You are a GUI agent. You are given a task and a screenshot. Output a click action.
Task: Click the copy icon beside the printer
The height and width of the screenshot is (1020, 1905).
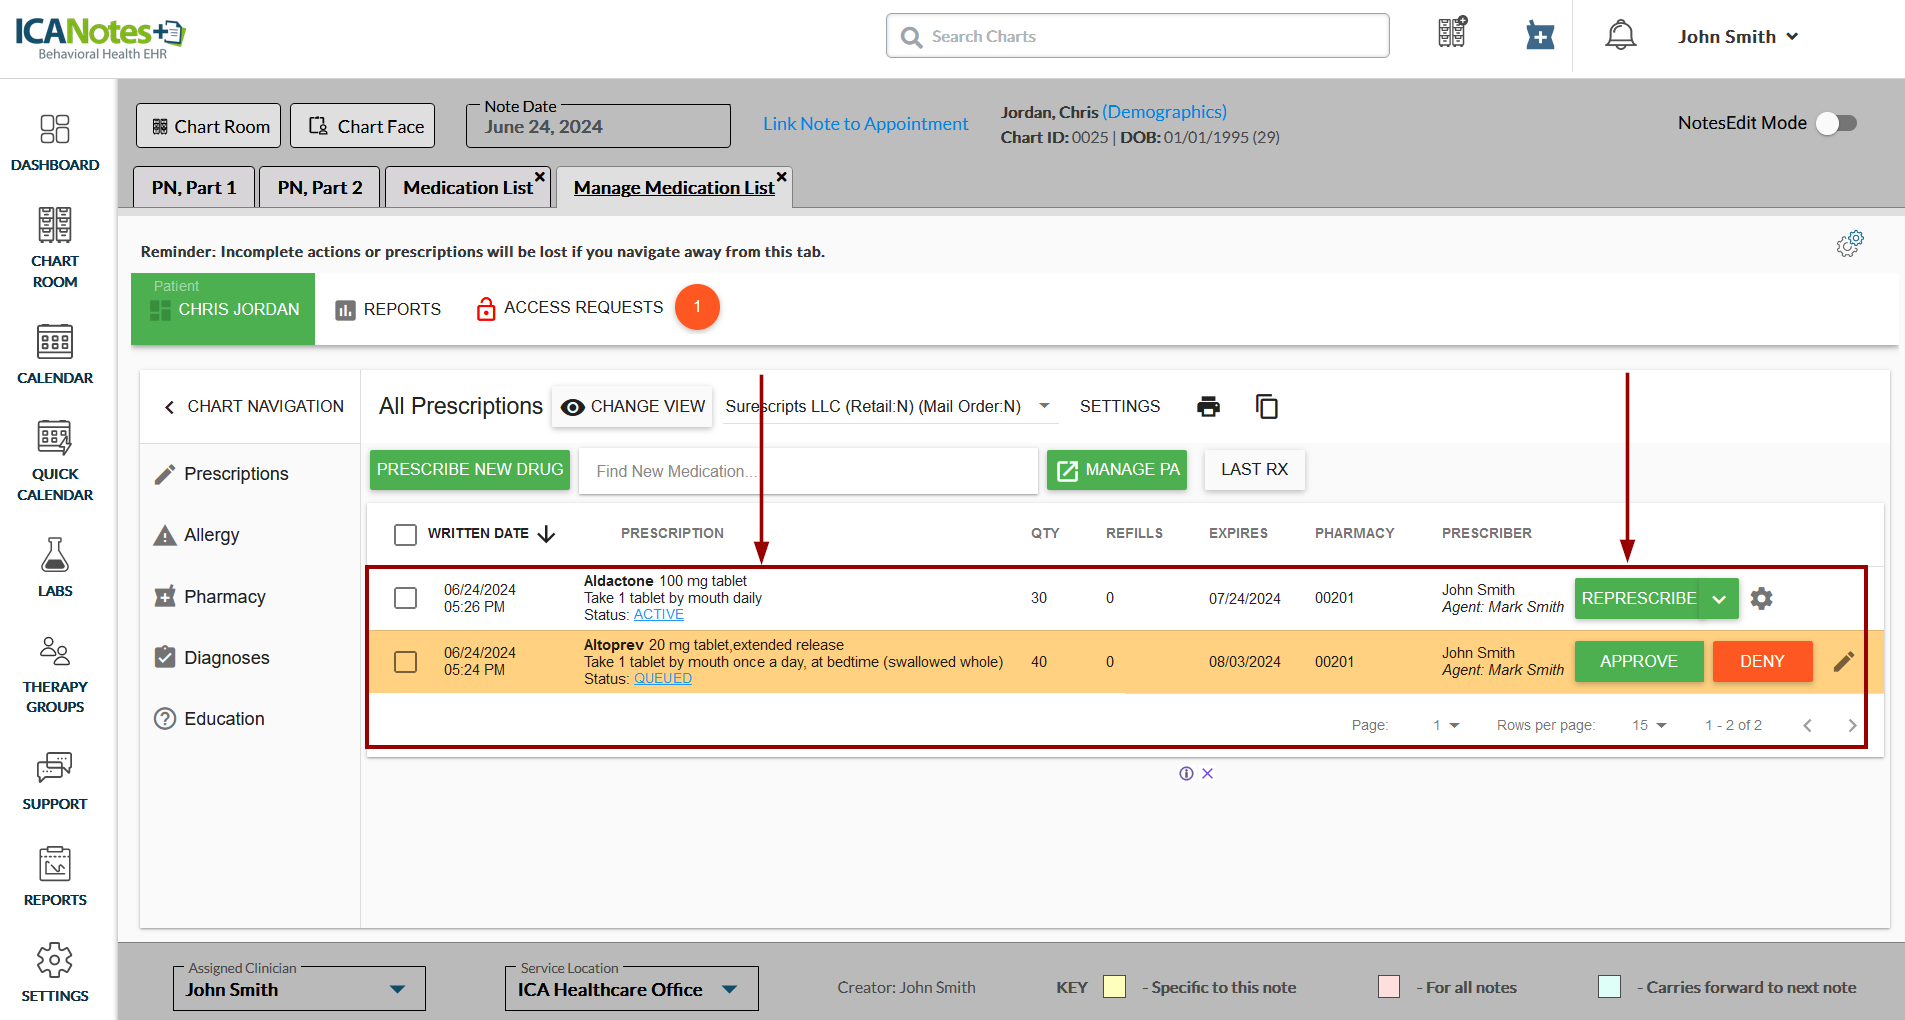[1266, 406]
